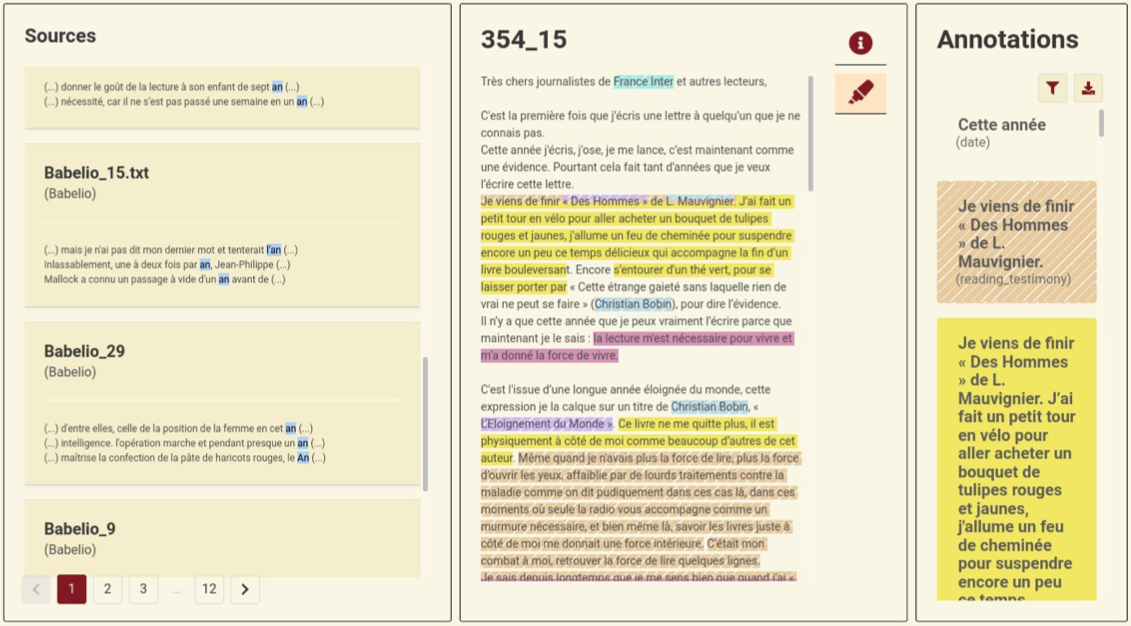
Task: Go to previous sources page
Action: (x=36, y=589)
